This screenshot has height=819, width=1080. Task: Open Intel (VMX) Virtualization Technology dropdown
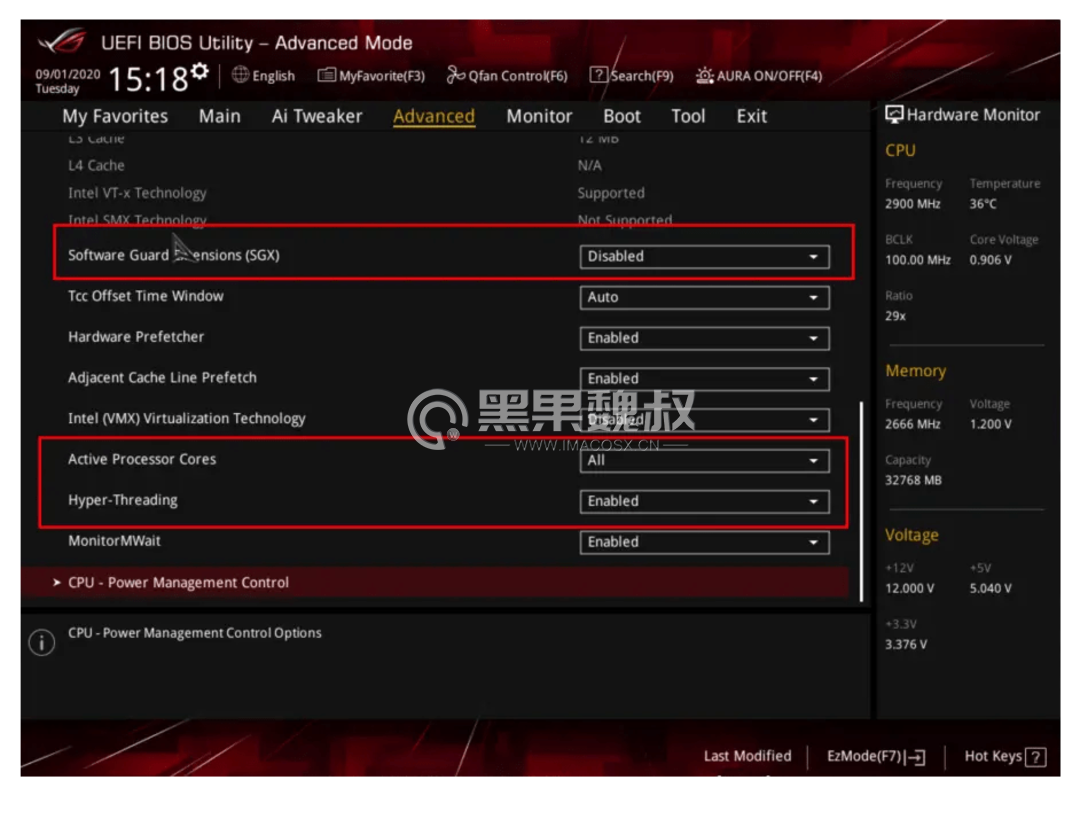tap(704, 419)
